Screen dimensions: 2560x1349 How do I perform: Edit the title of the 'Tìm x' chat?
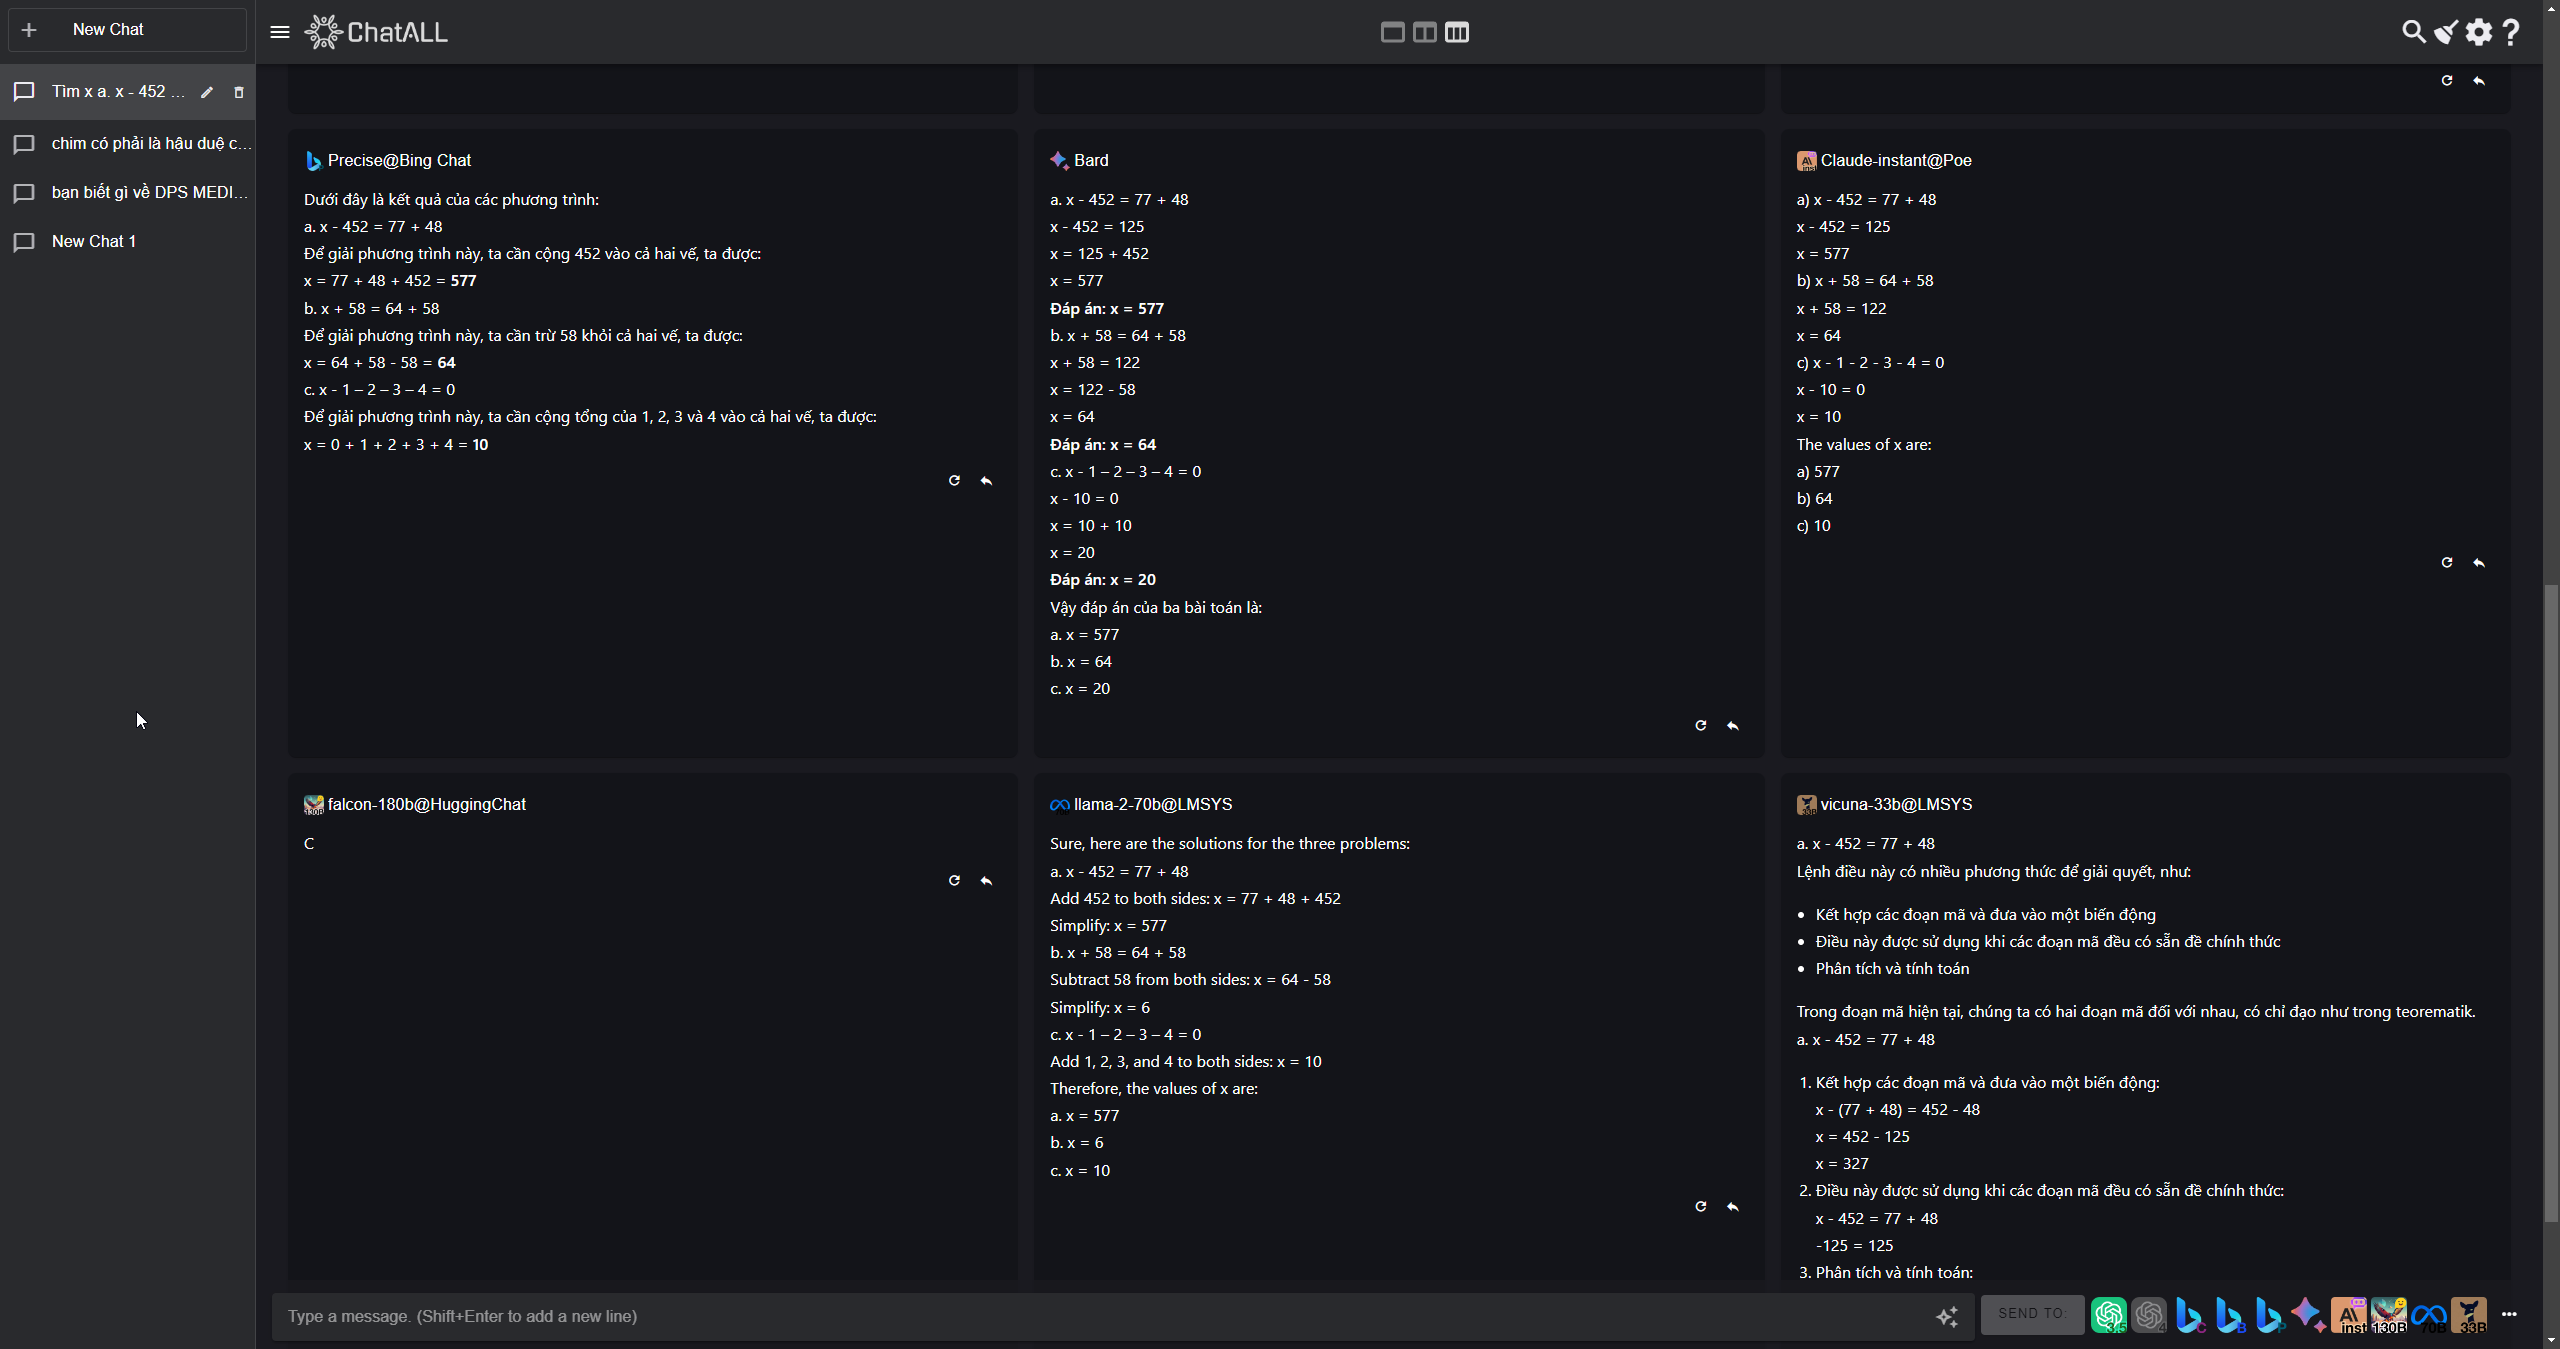click(207, 92)
